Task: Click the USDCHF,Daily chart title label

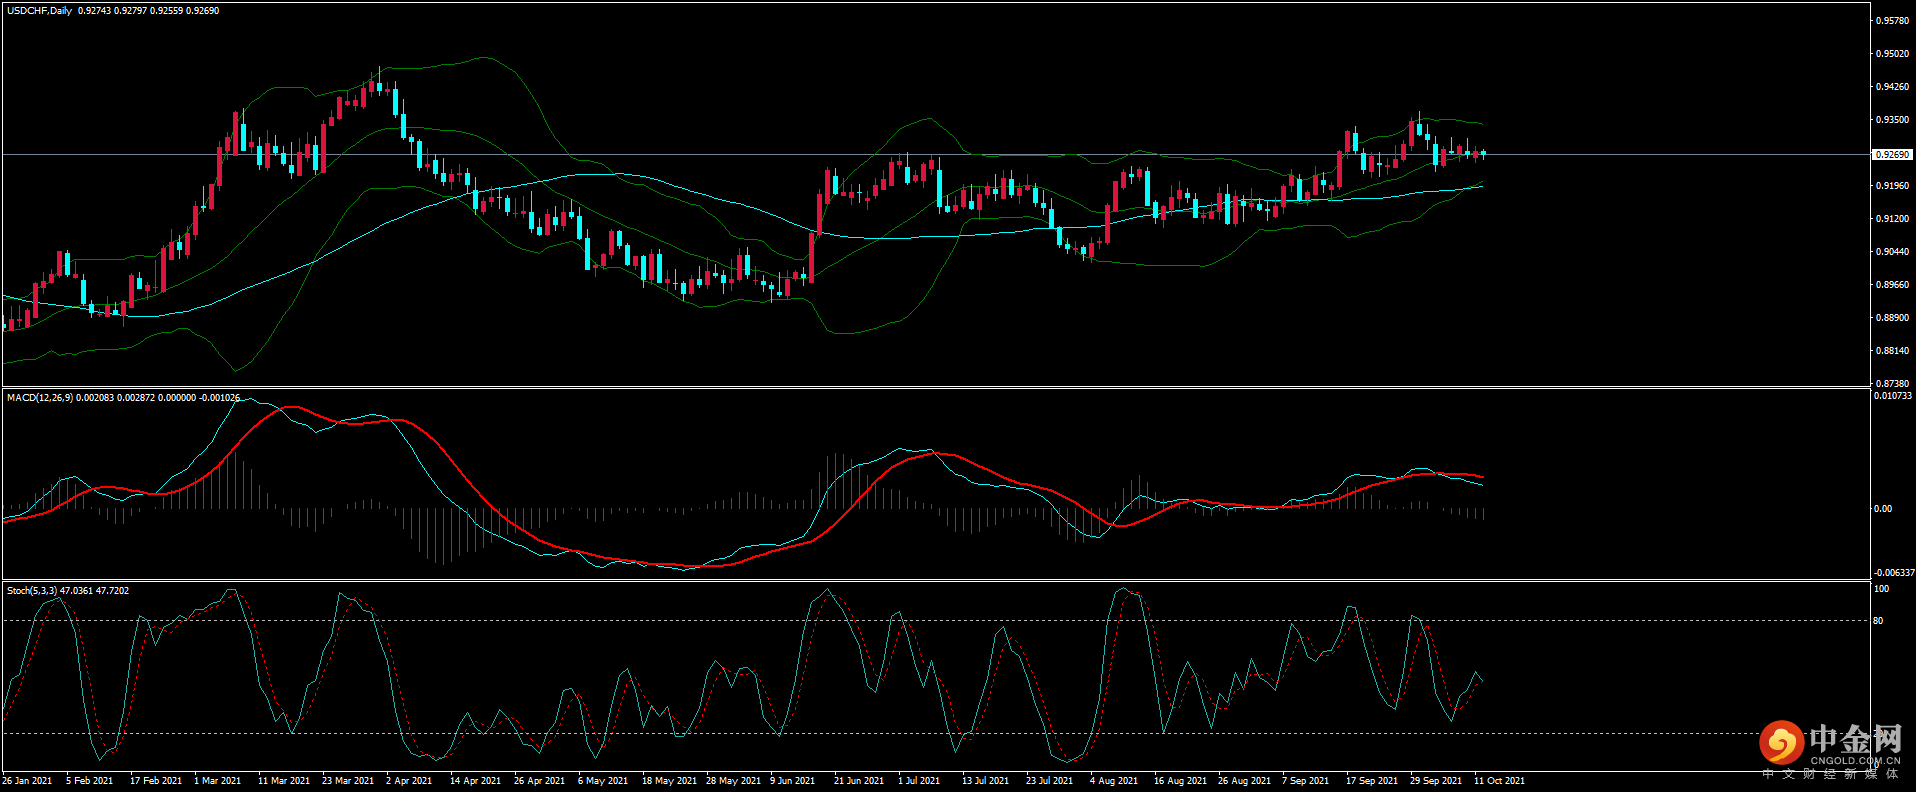Action: tap(40, 11)
